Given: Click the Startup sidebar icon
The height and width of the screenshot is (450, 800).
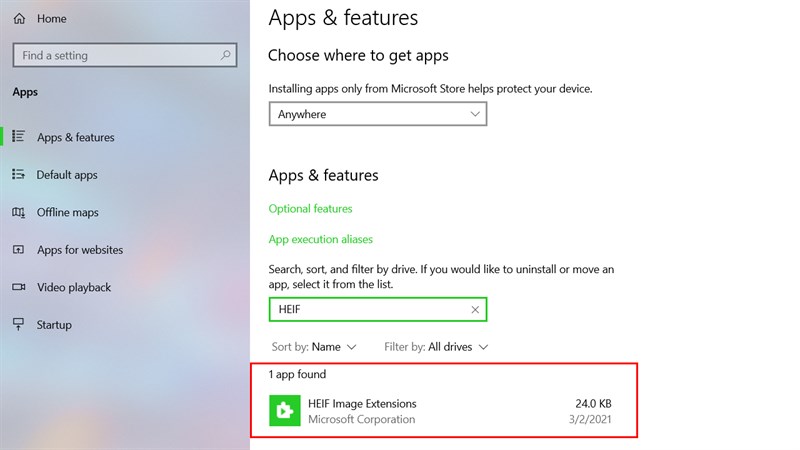Looking at the screenshot, I should [19, 325].
